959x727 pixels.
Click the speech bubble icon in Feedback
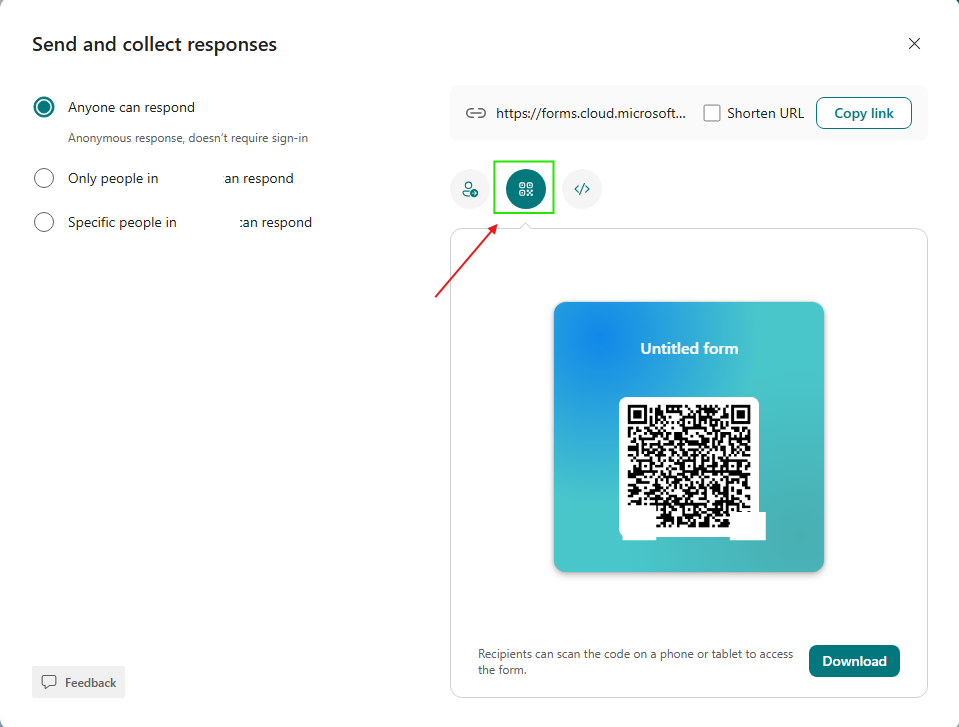[x=49, y=682]
